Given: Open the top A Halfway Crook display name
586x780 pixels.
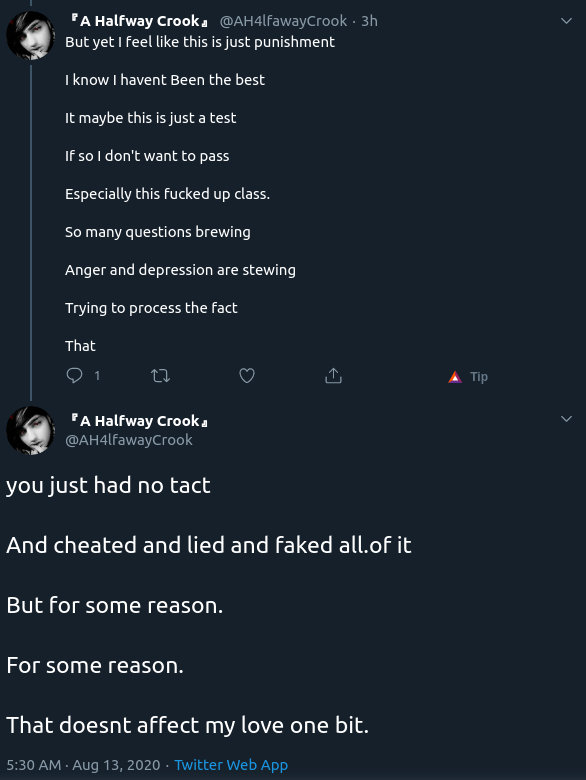Looking at the screenshot, I should tap(139, 21).
